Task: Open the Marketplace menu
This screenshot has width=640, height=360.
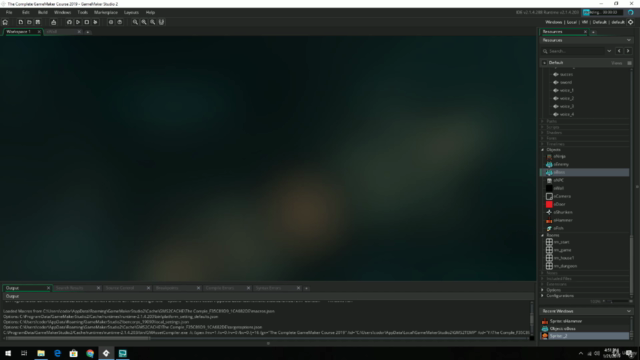Action: pyautogui.click(x=106, y=12)
